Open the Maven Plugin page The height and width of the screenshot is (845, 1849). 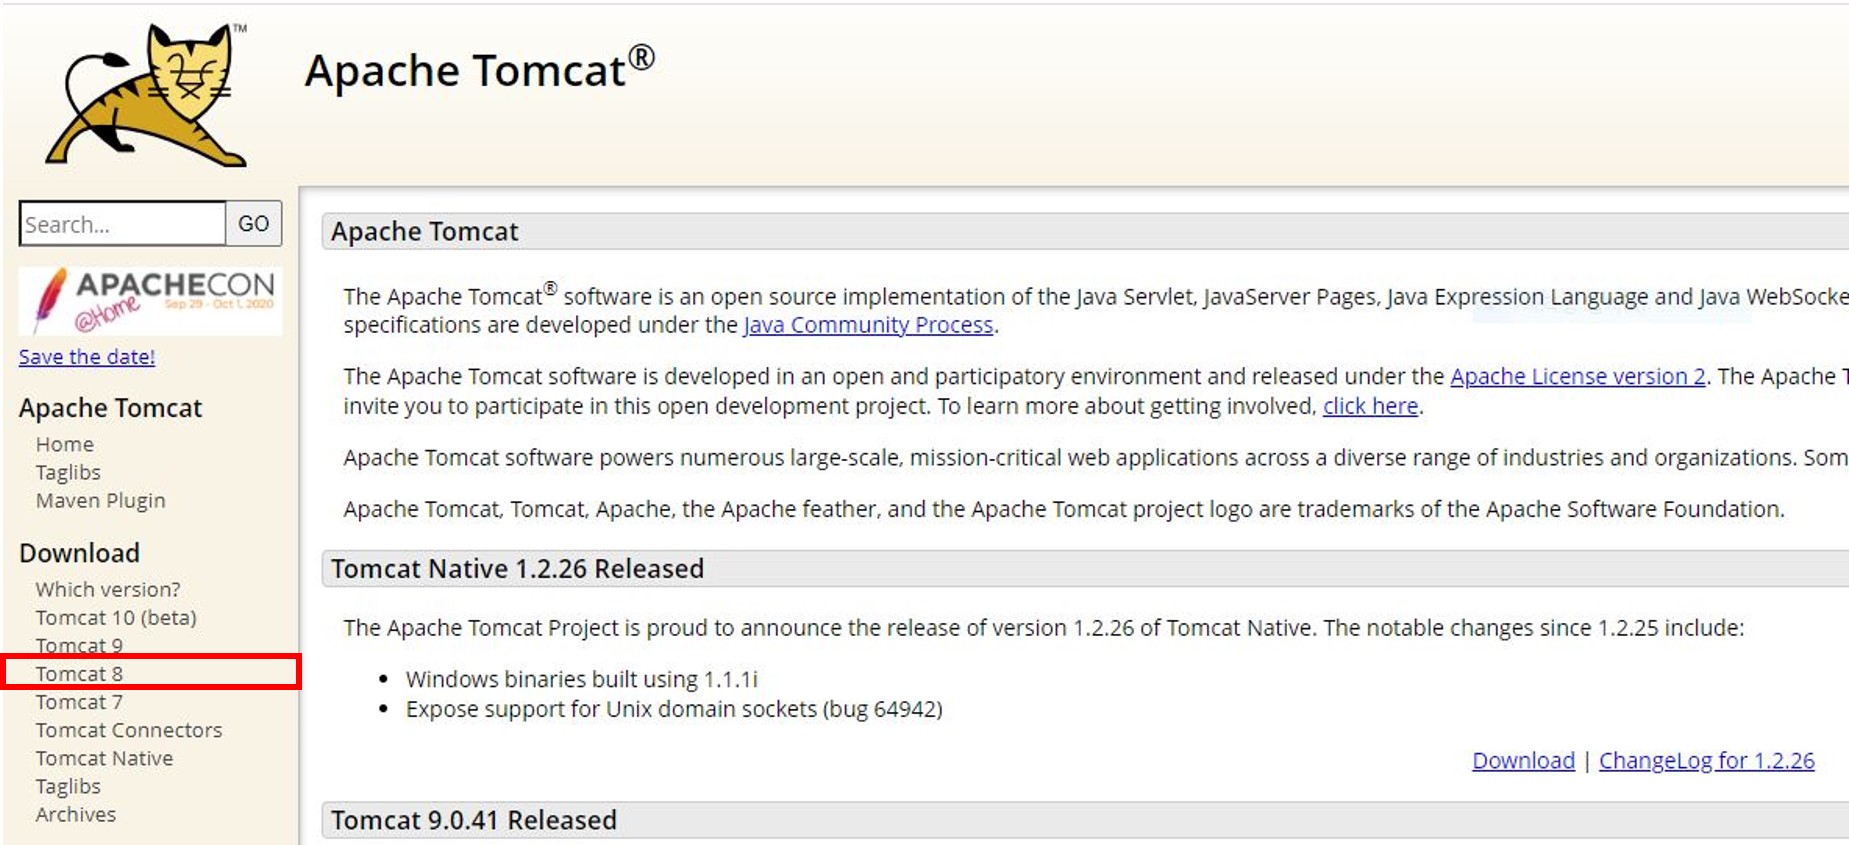click(x=100, y=499)
